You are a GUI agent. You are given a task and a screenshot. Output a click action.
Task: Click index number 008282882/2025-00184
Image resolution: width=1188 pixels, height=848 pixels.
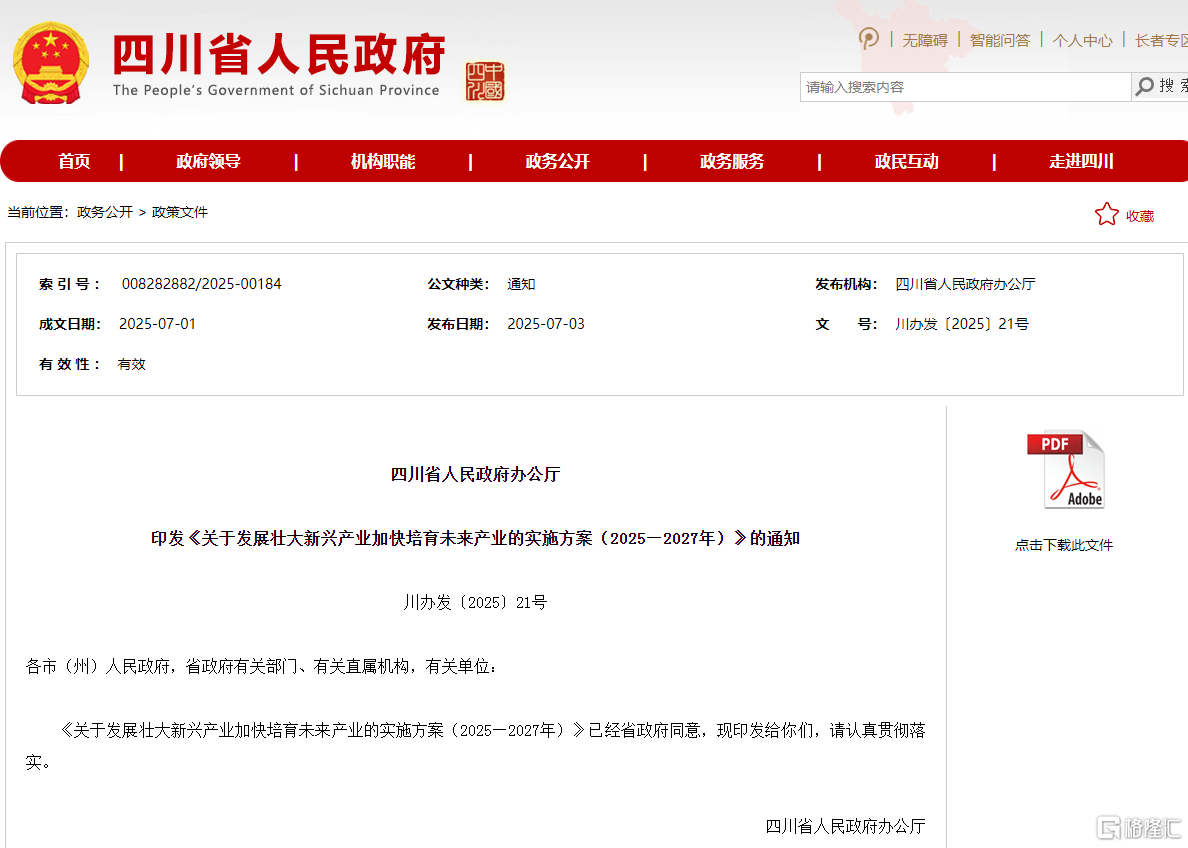coord(202,284)
